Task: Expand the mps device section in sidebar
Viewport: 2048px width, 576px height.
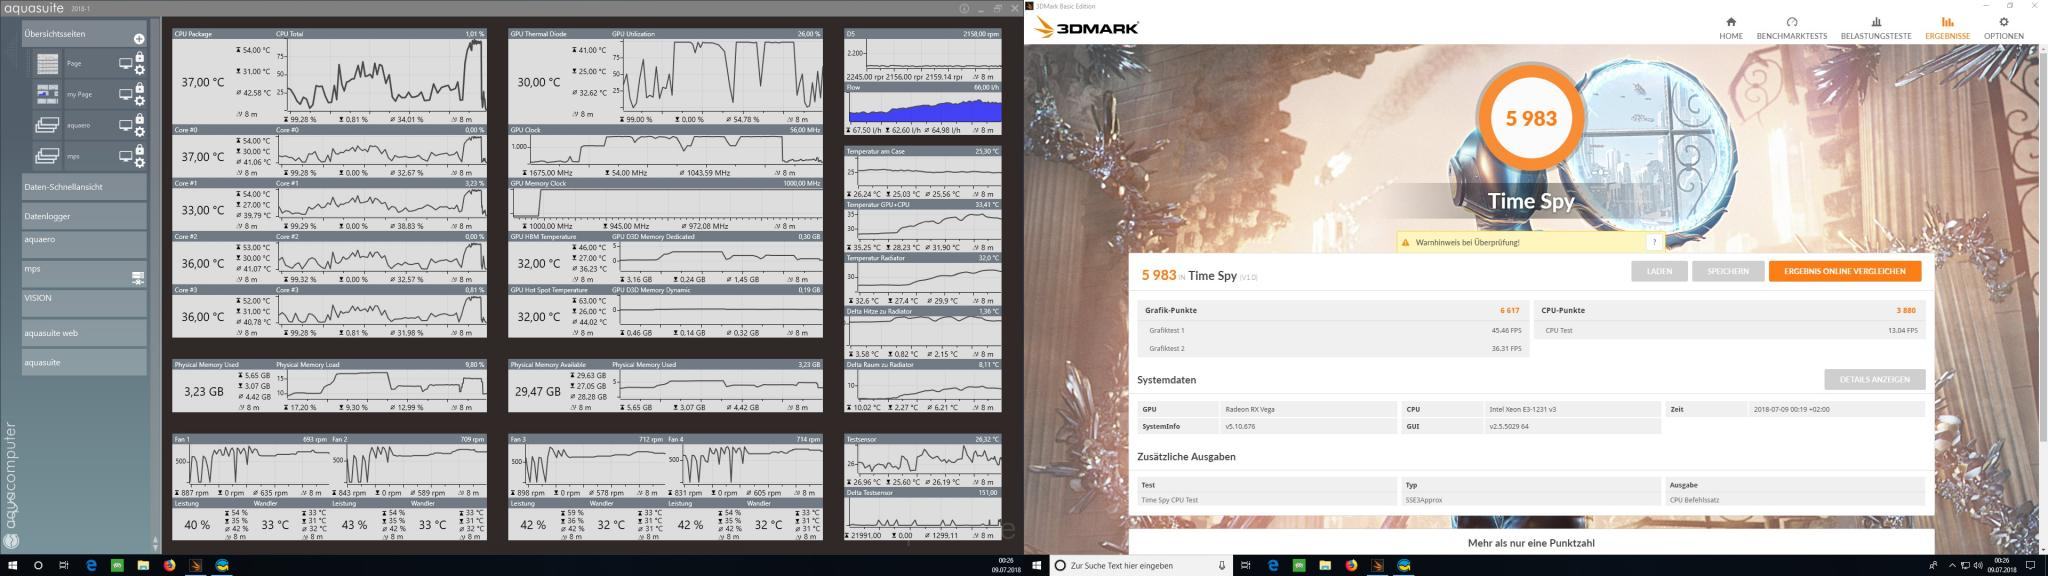Action: [84, 274]
